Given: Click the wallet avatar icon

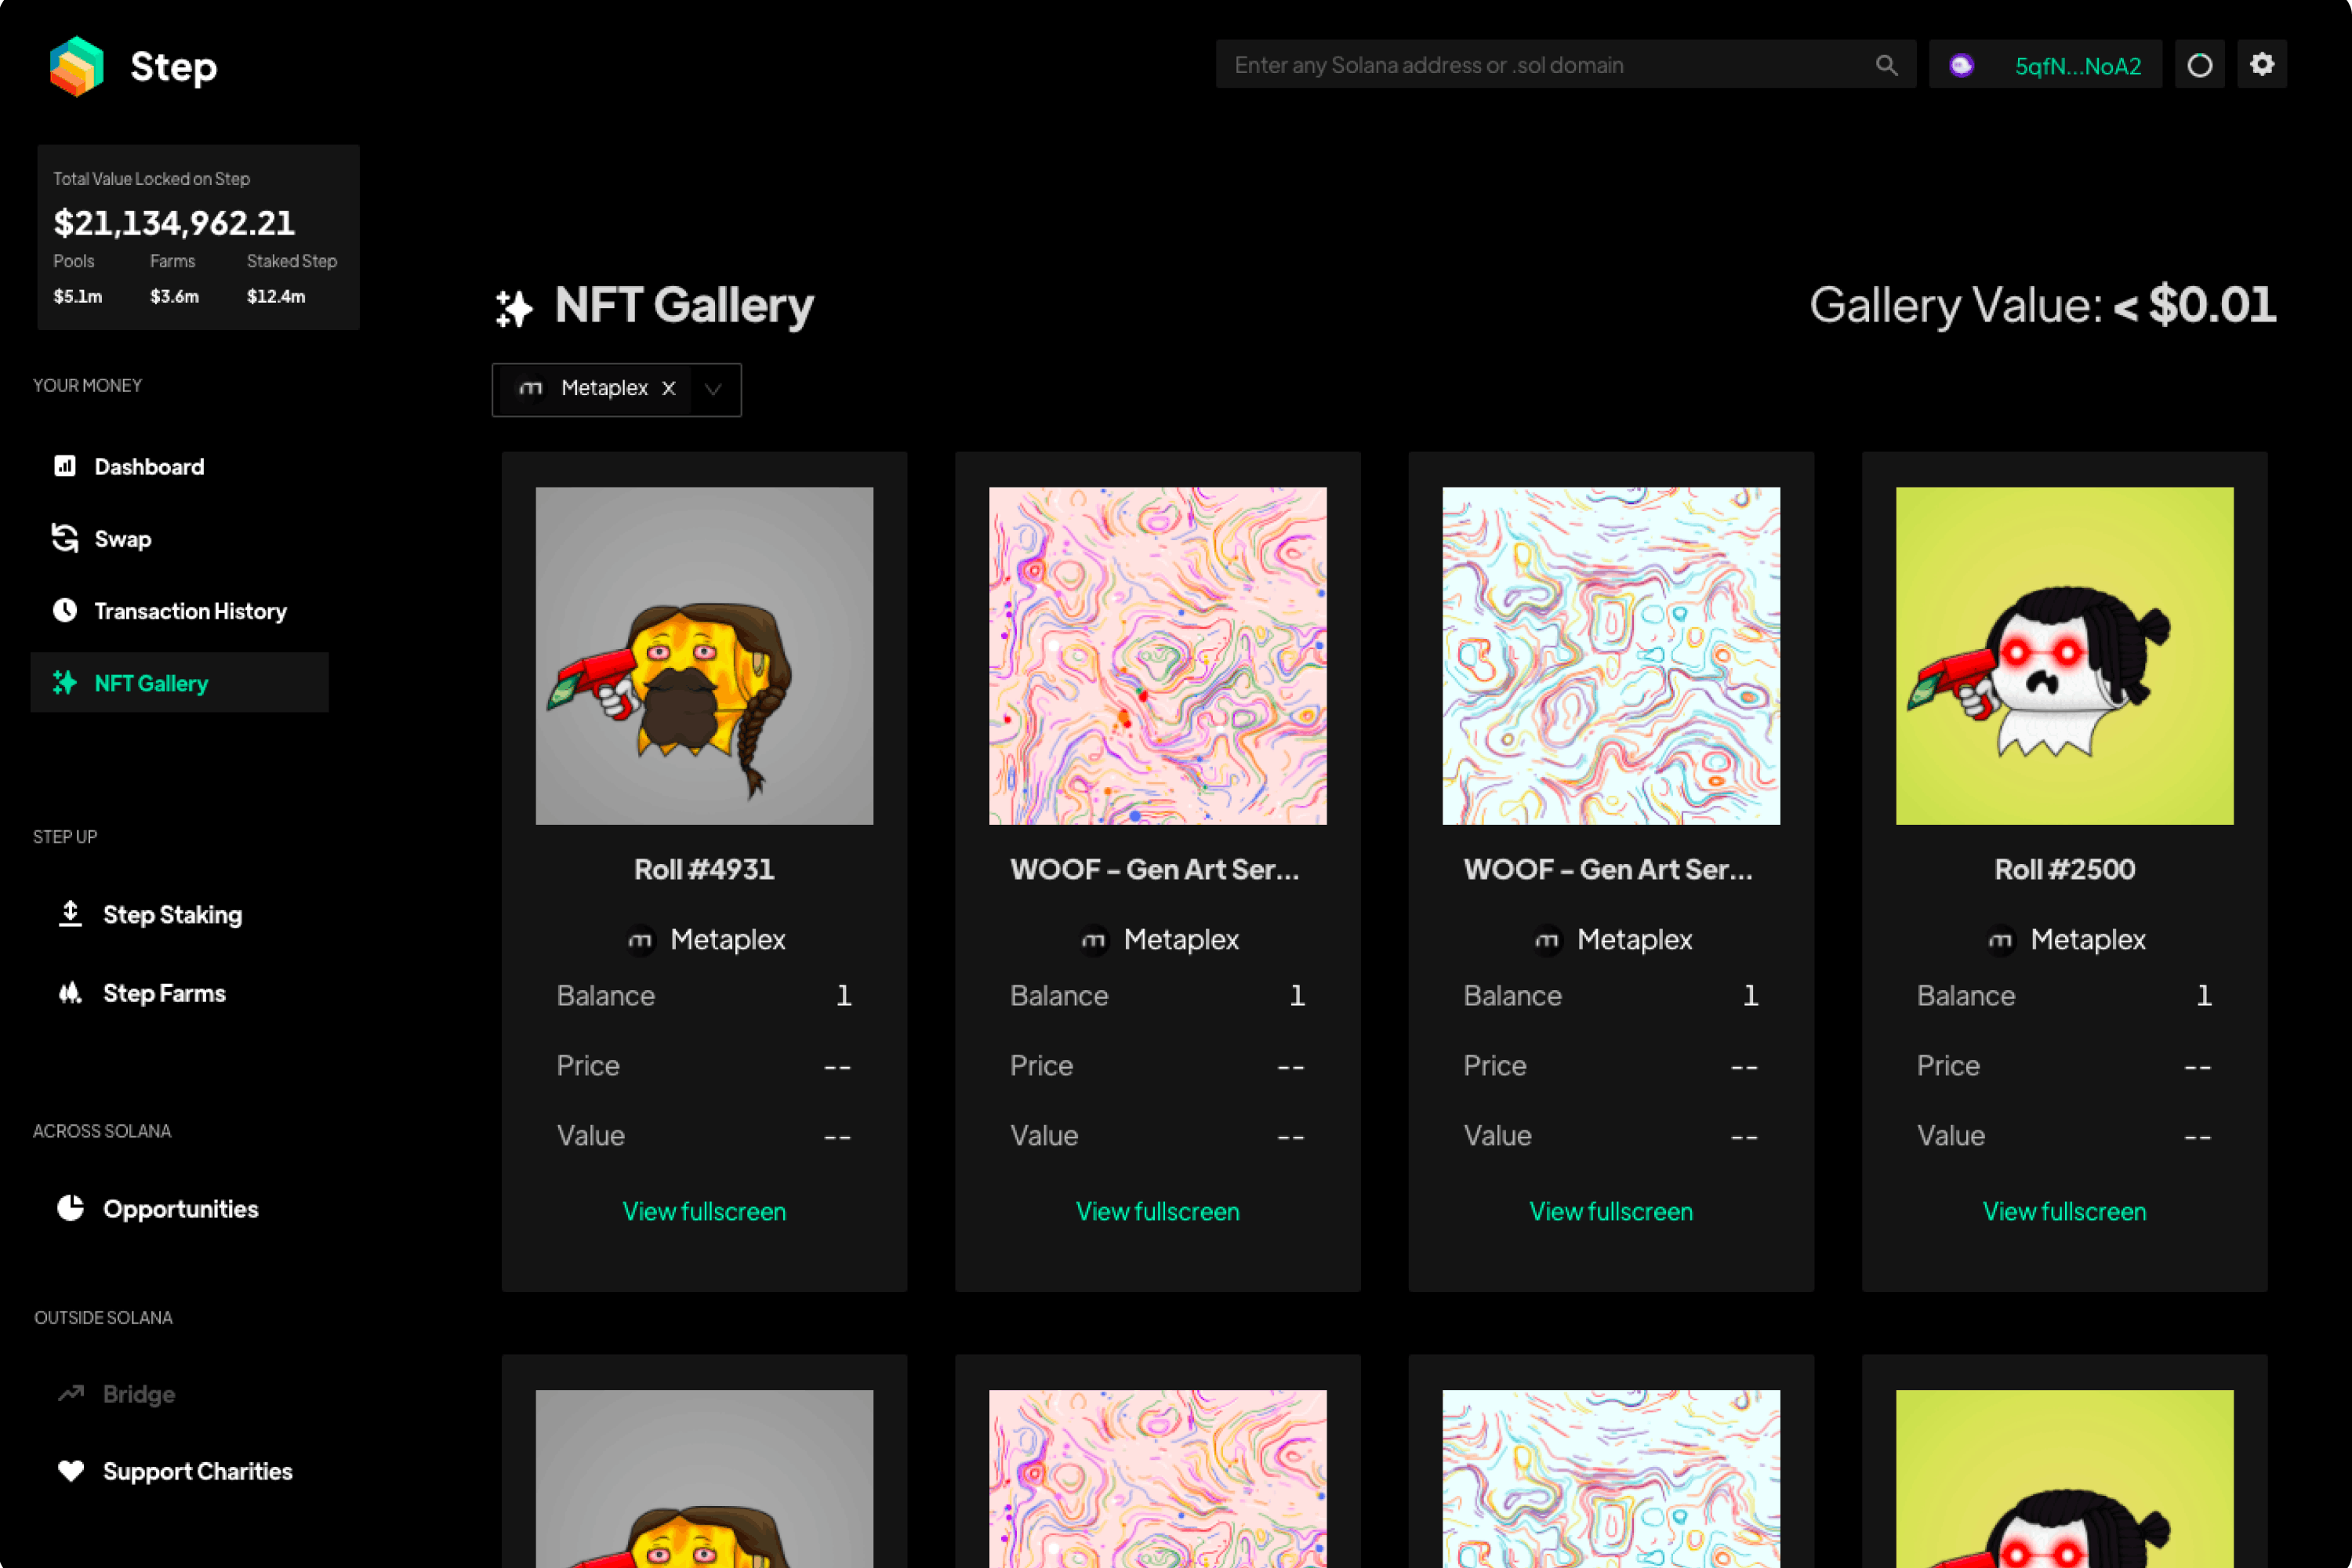Looking at the screenshot, I should click(1961, 65).
